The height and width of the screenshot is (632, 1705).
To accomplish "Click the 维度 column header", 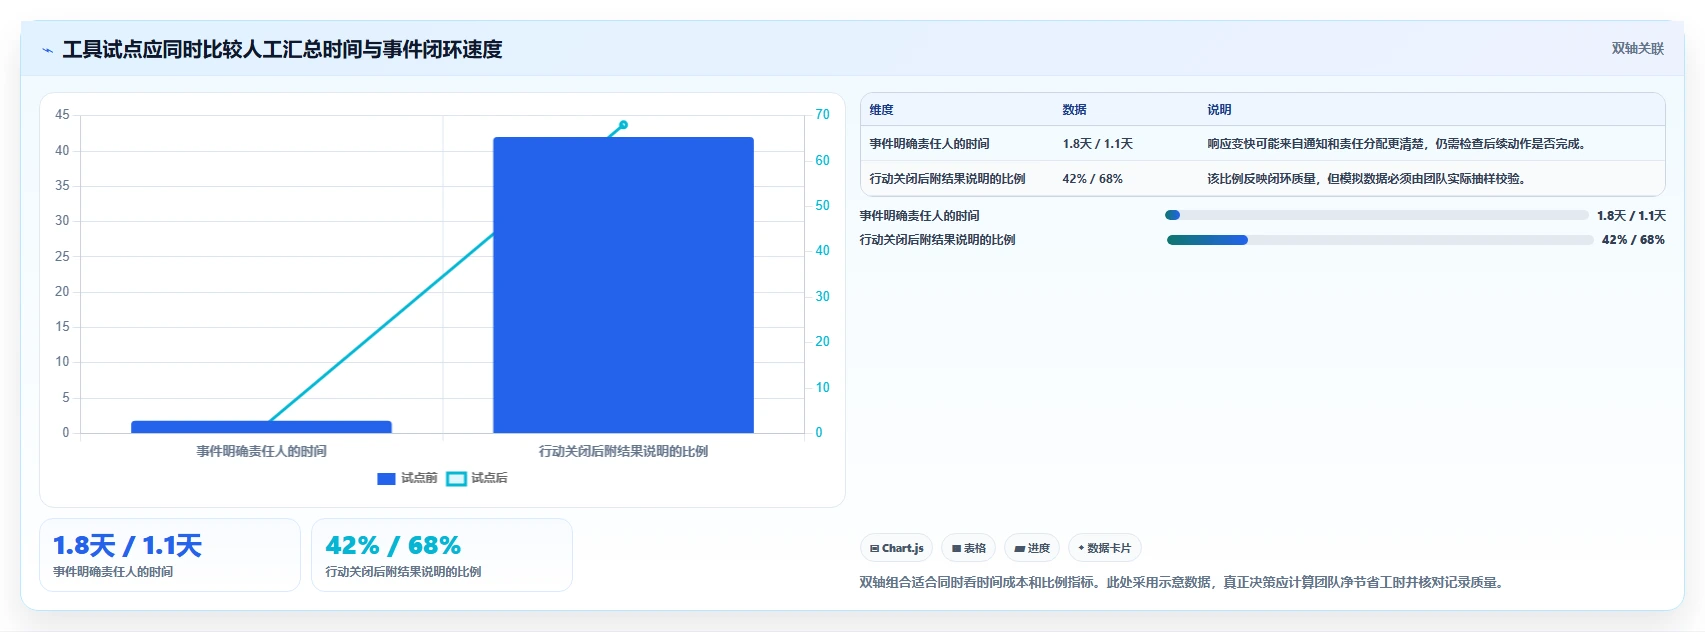I will [881, 110].
